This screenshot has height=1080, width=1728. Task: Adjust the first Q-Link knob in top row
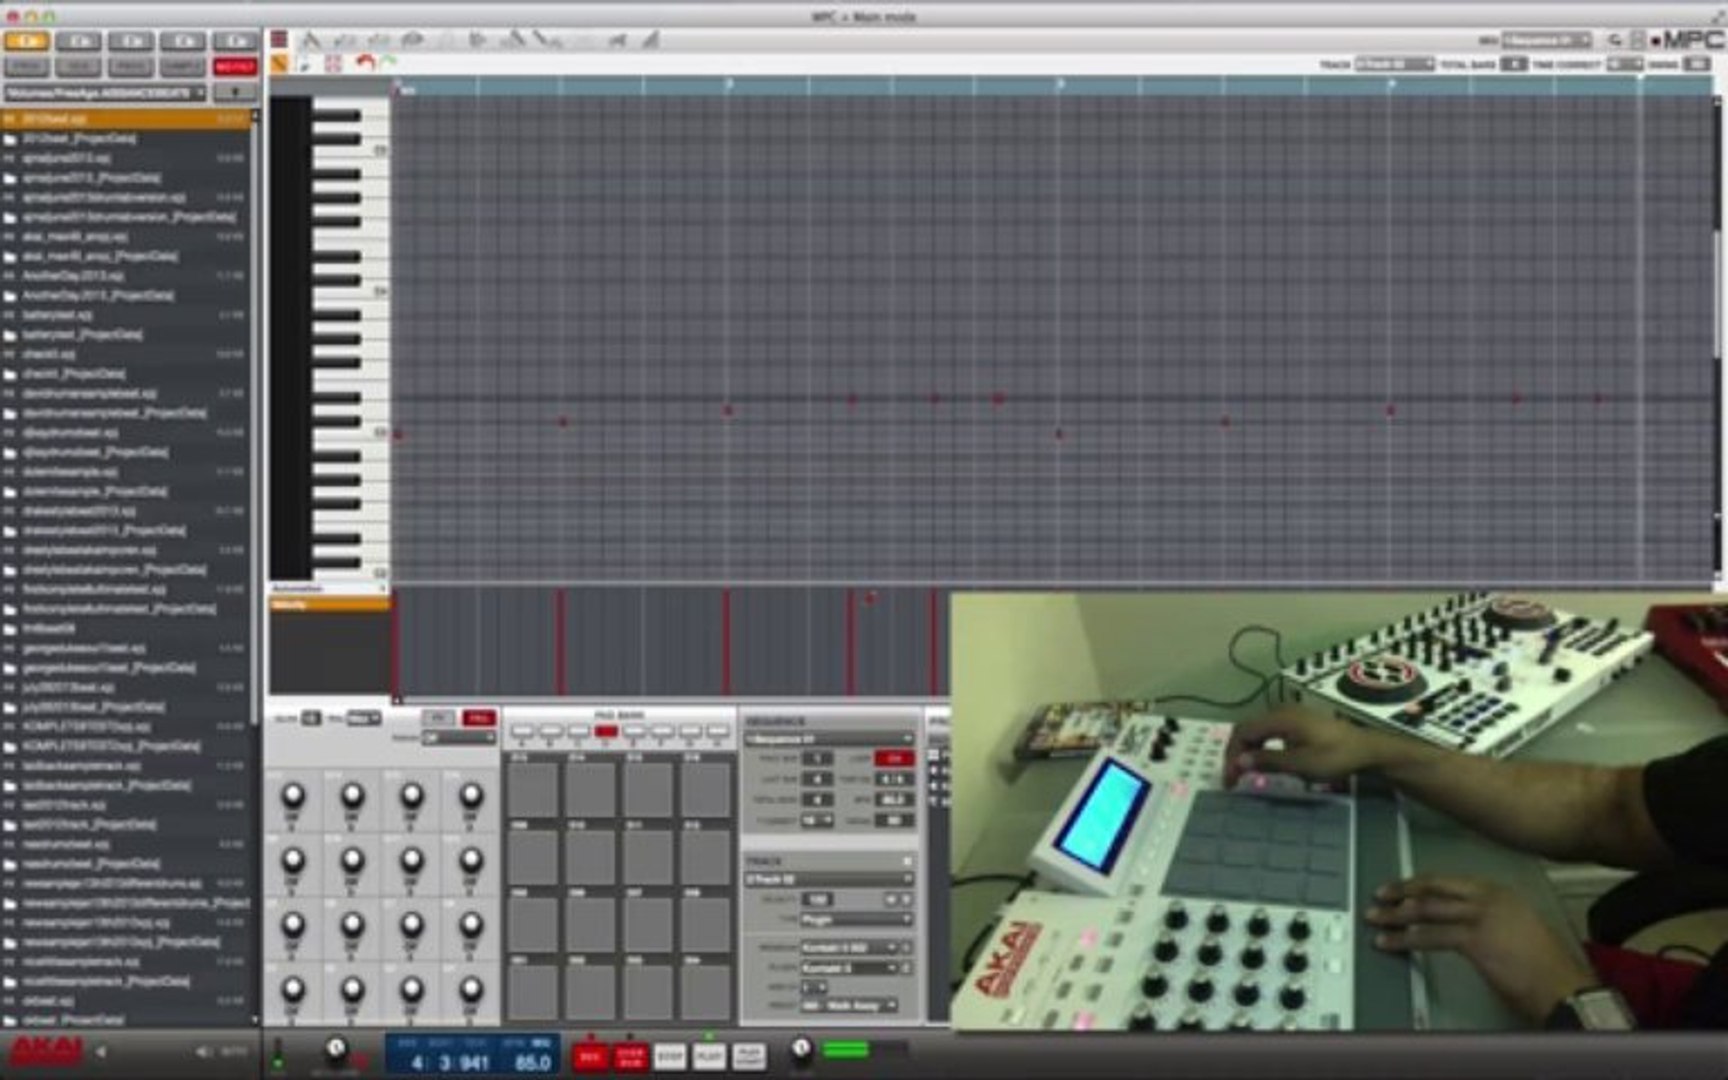(x=292, y=797)
